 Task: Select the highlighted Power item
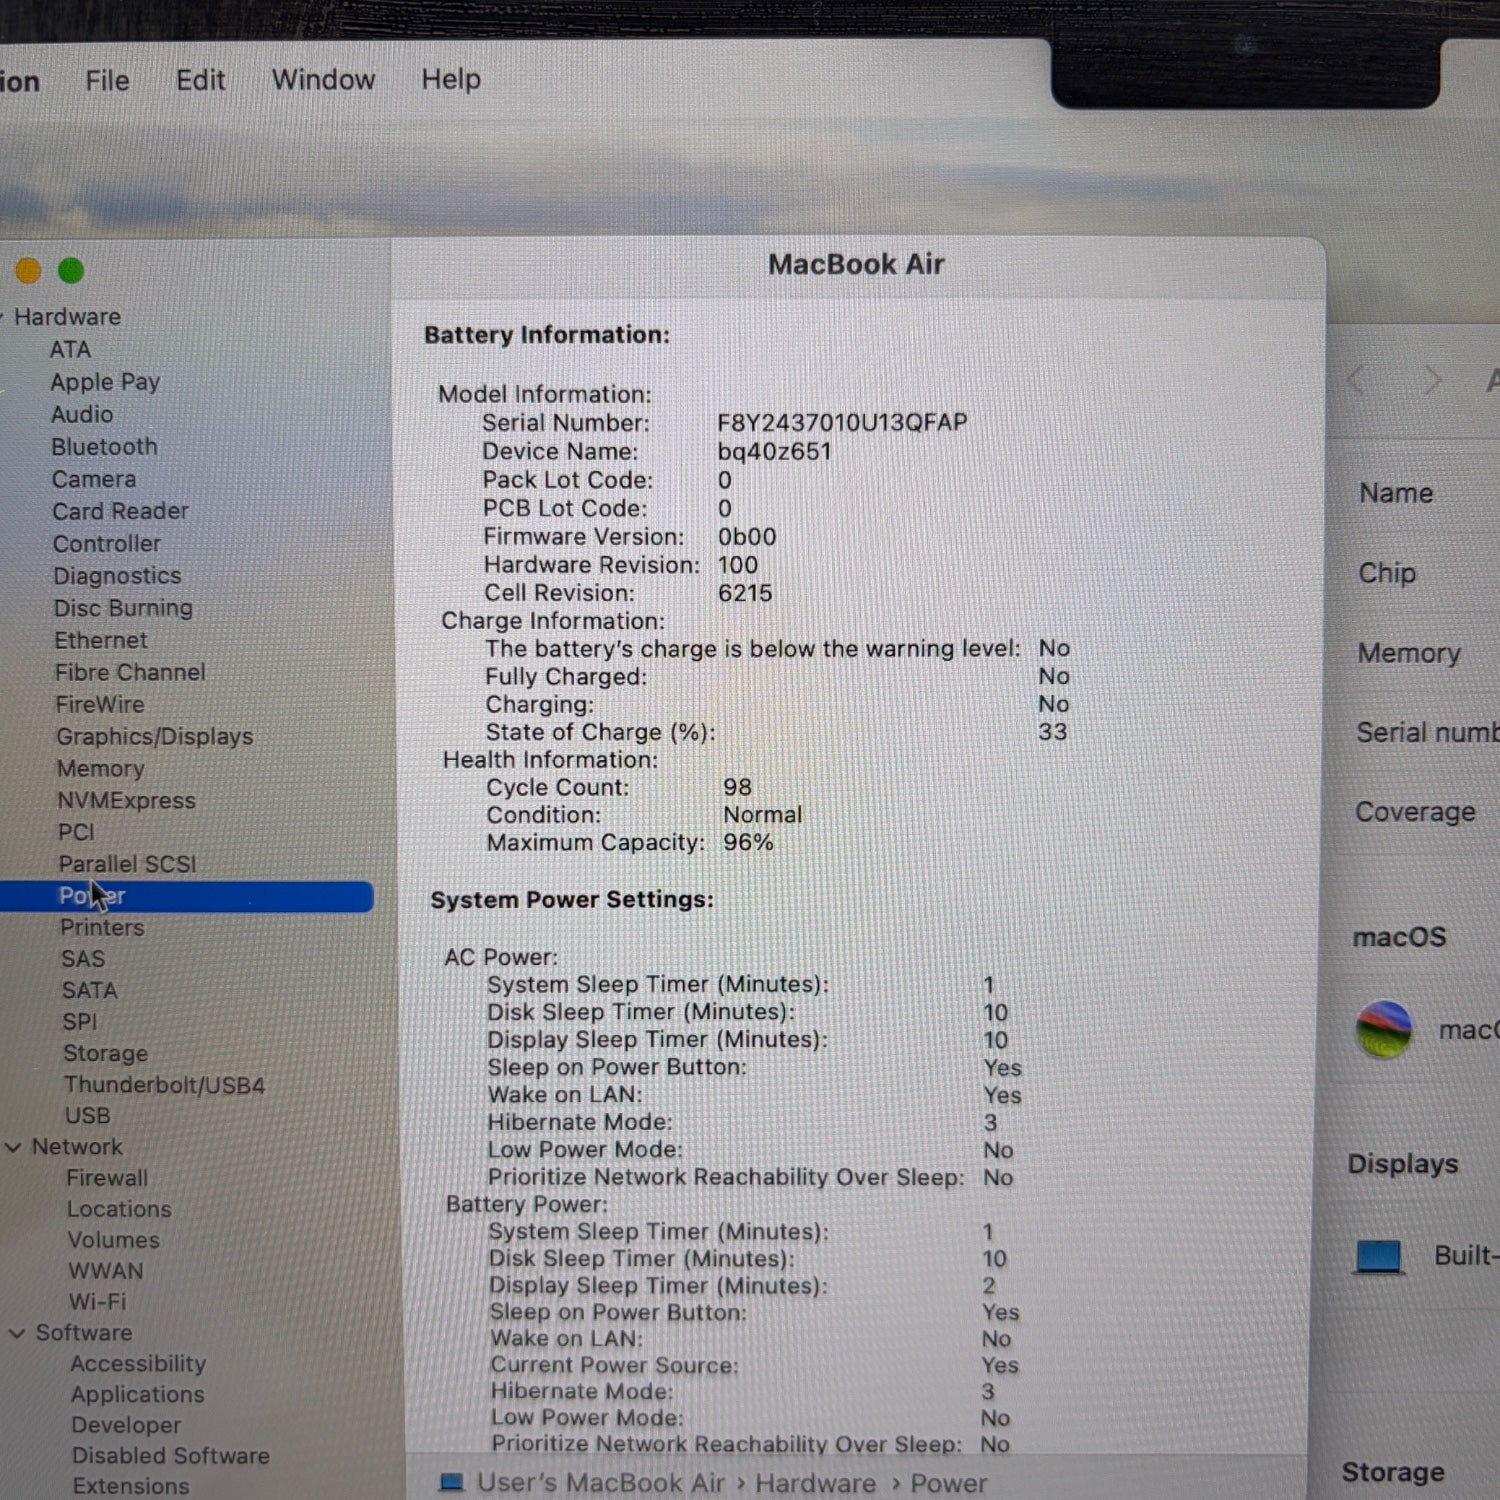[x=185, y=896]
